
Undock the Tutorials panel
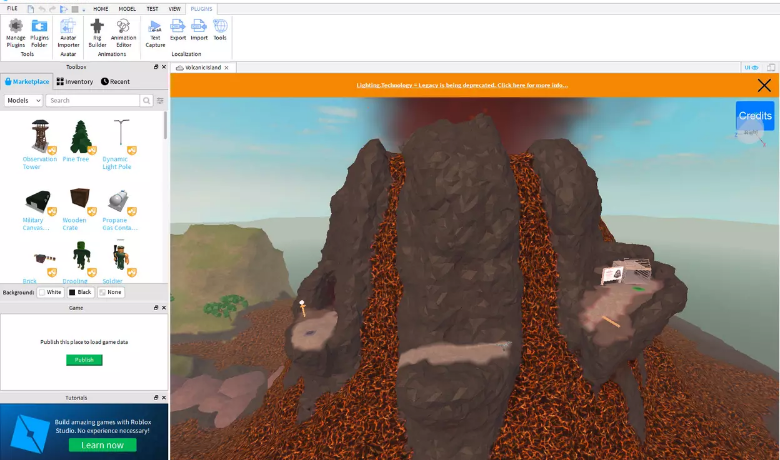click(x=156, y=398)
